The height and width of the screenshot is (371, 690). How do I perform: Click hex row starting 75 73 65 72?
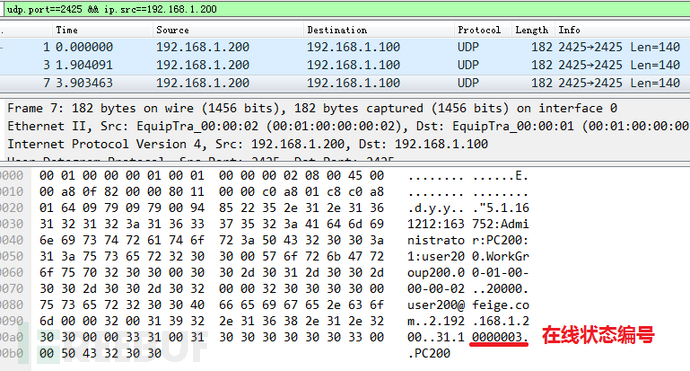211,305
